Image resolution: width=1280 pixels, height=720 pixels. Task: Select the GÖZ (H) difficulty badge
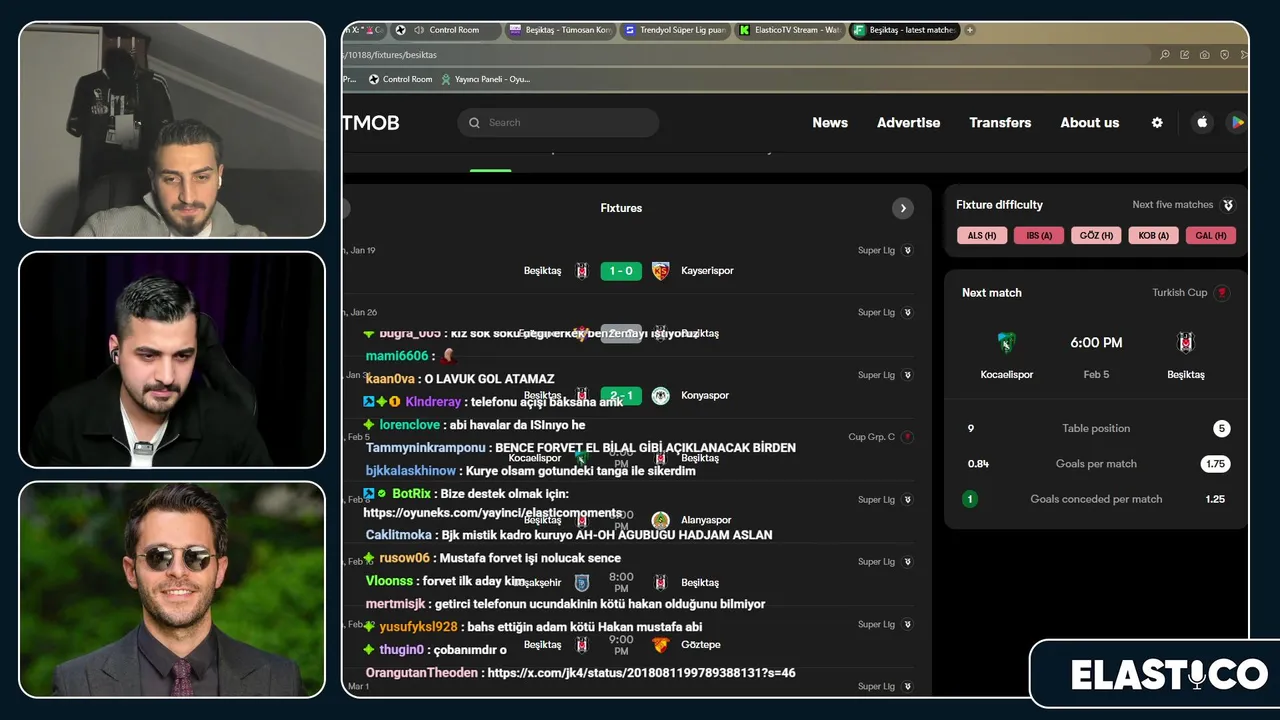(1096, 236)
